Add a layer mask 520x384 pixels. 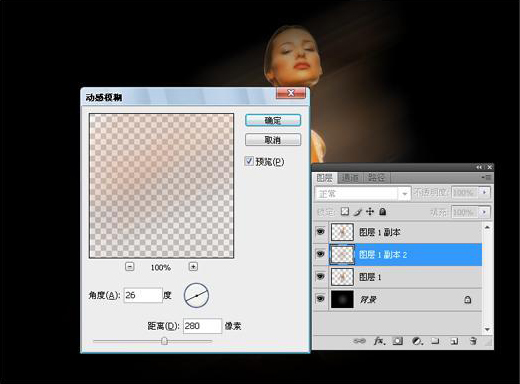coord(397,341)
